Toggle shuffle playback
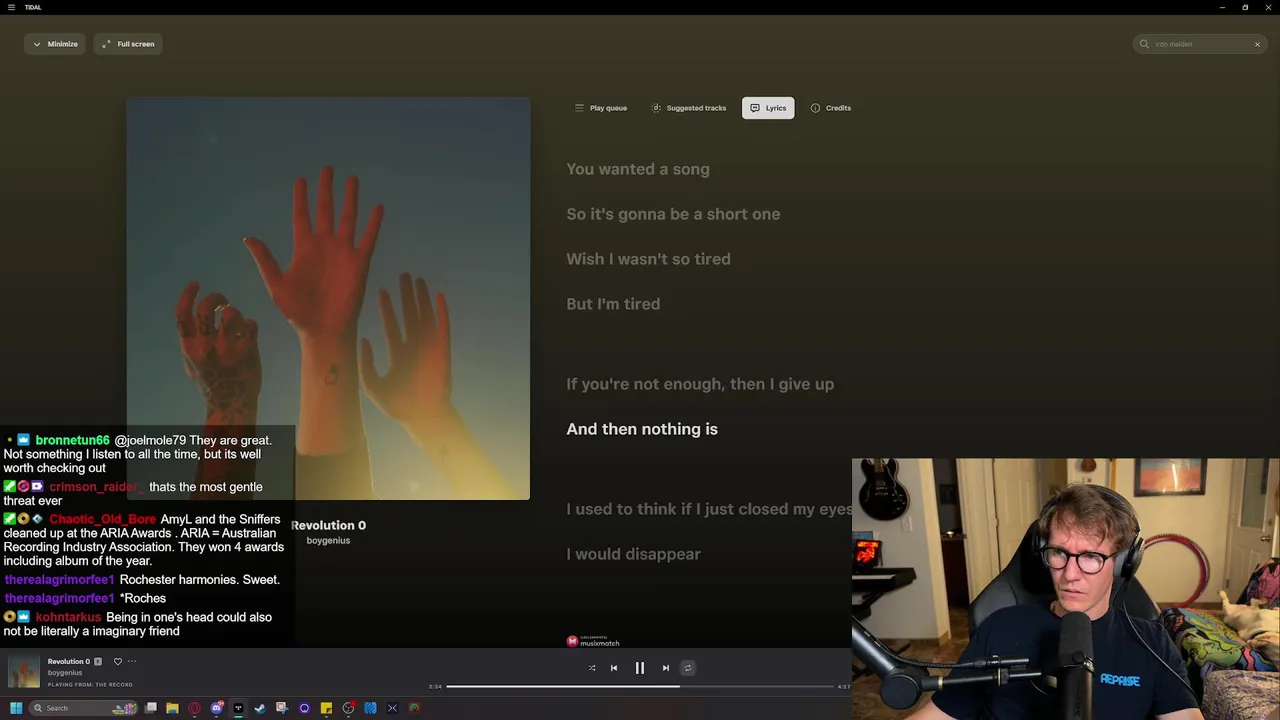The width and height of the screenshot is (1280, 720). [x=592, y=668]
